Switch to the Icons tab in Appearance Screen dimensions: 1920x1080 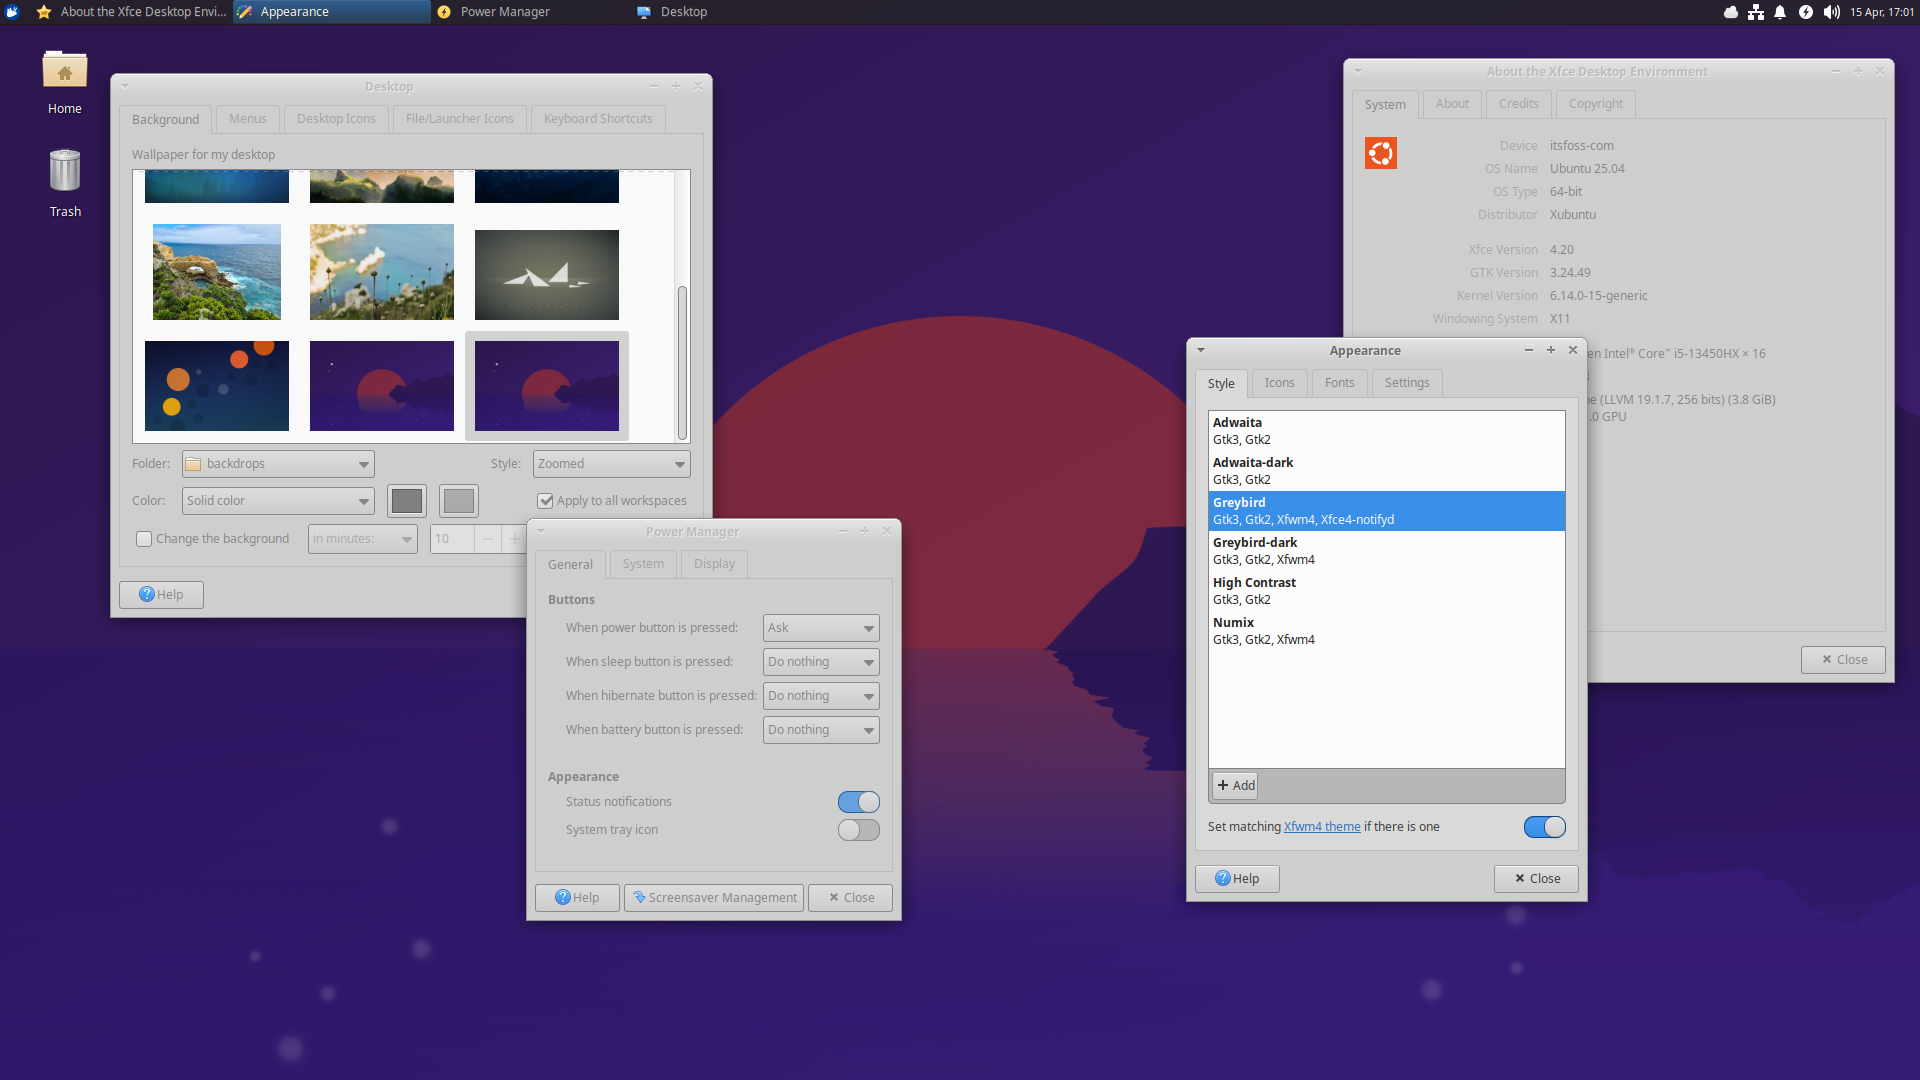click(x=1278, y=382)
